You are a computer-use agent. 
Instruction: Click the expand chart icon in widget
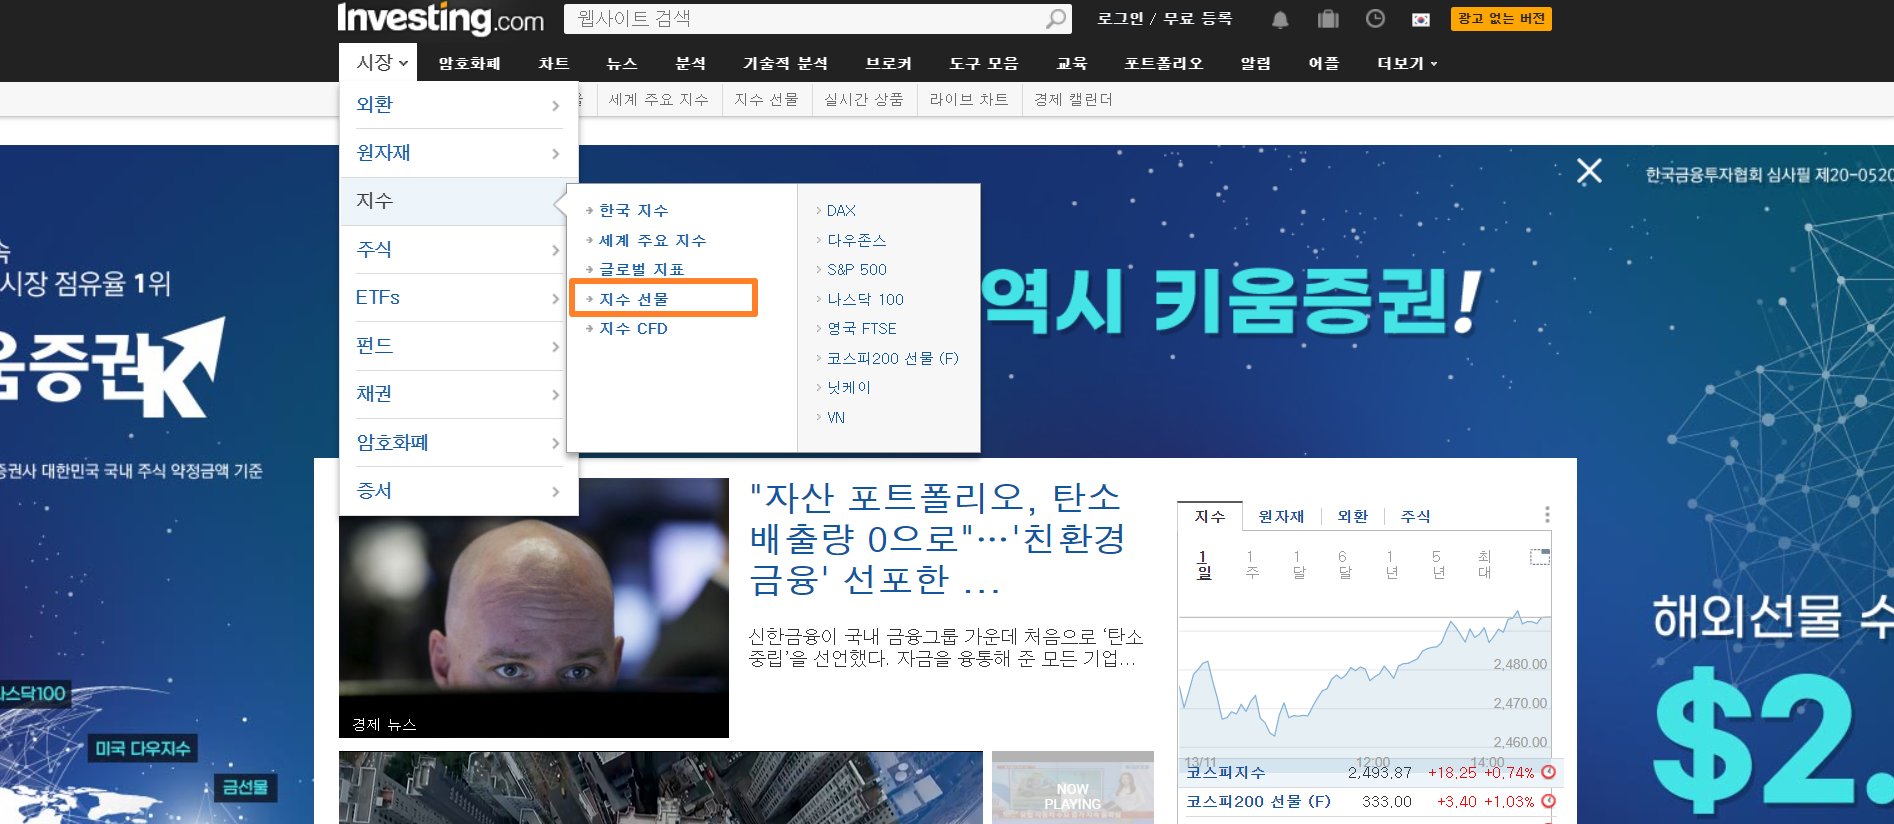[x=1540, y=556]
